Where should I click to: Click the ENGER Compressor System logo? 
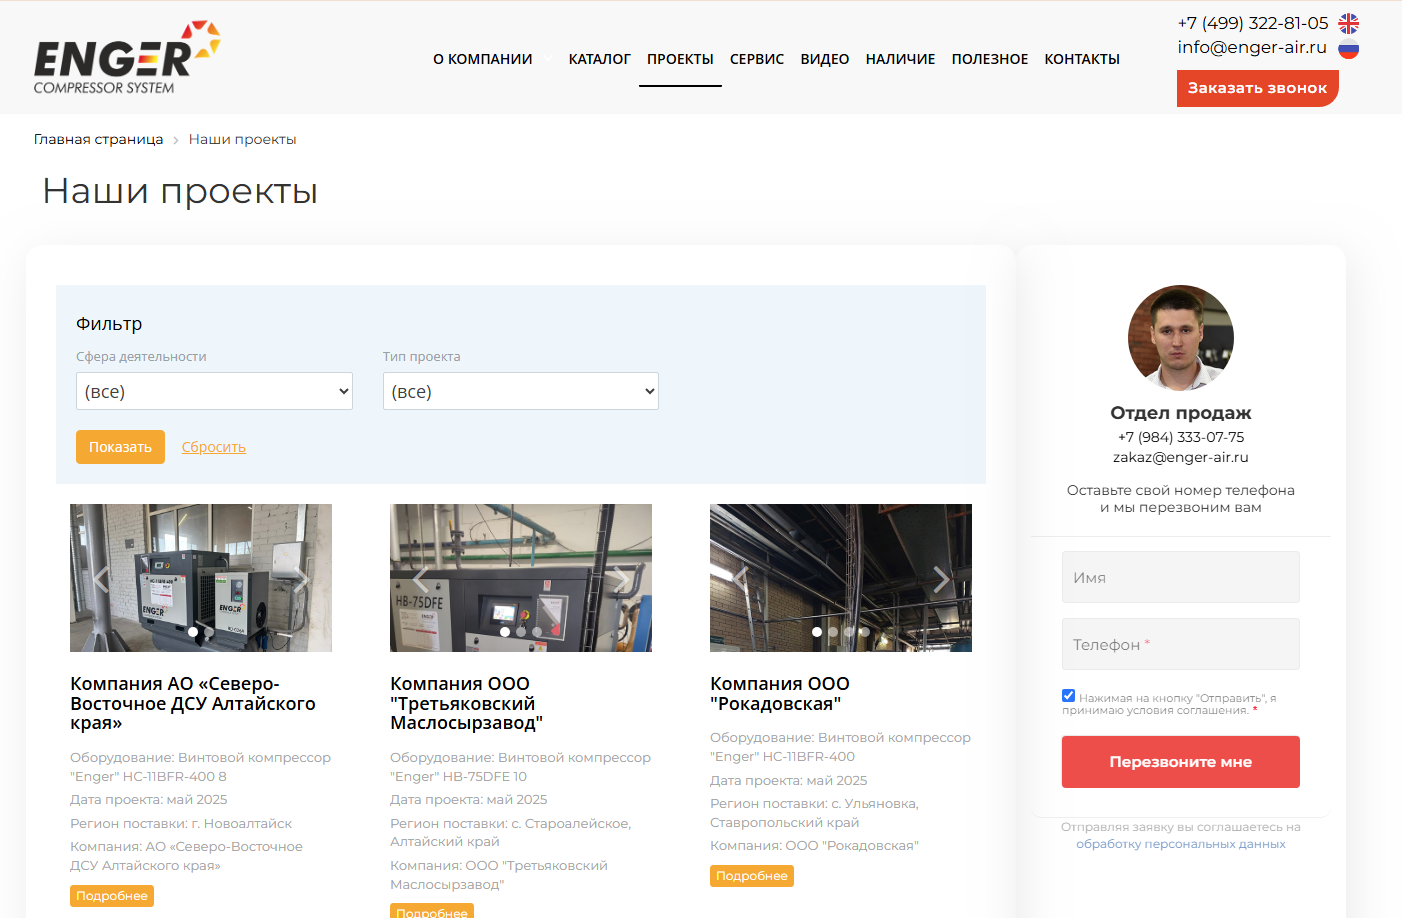coord(127,58)
